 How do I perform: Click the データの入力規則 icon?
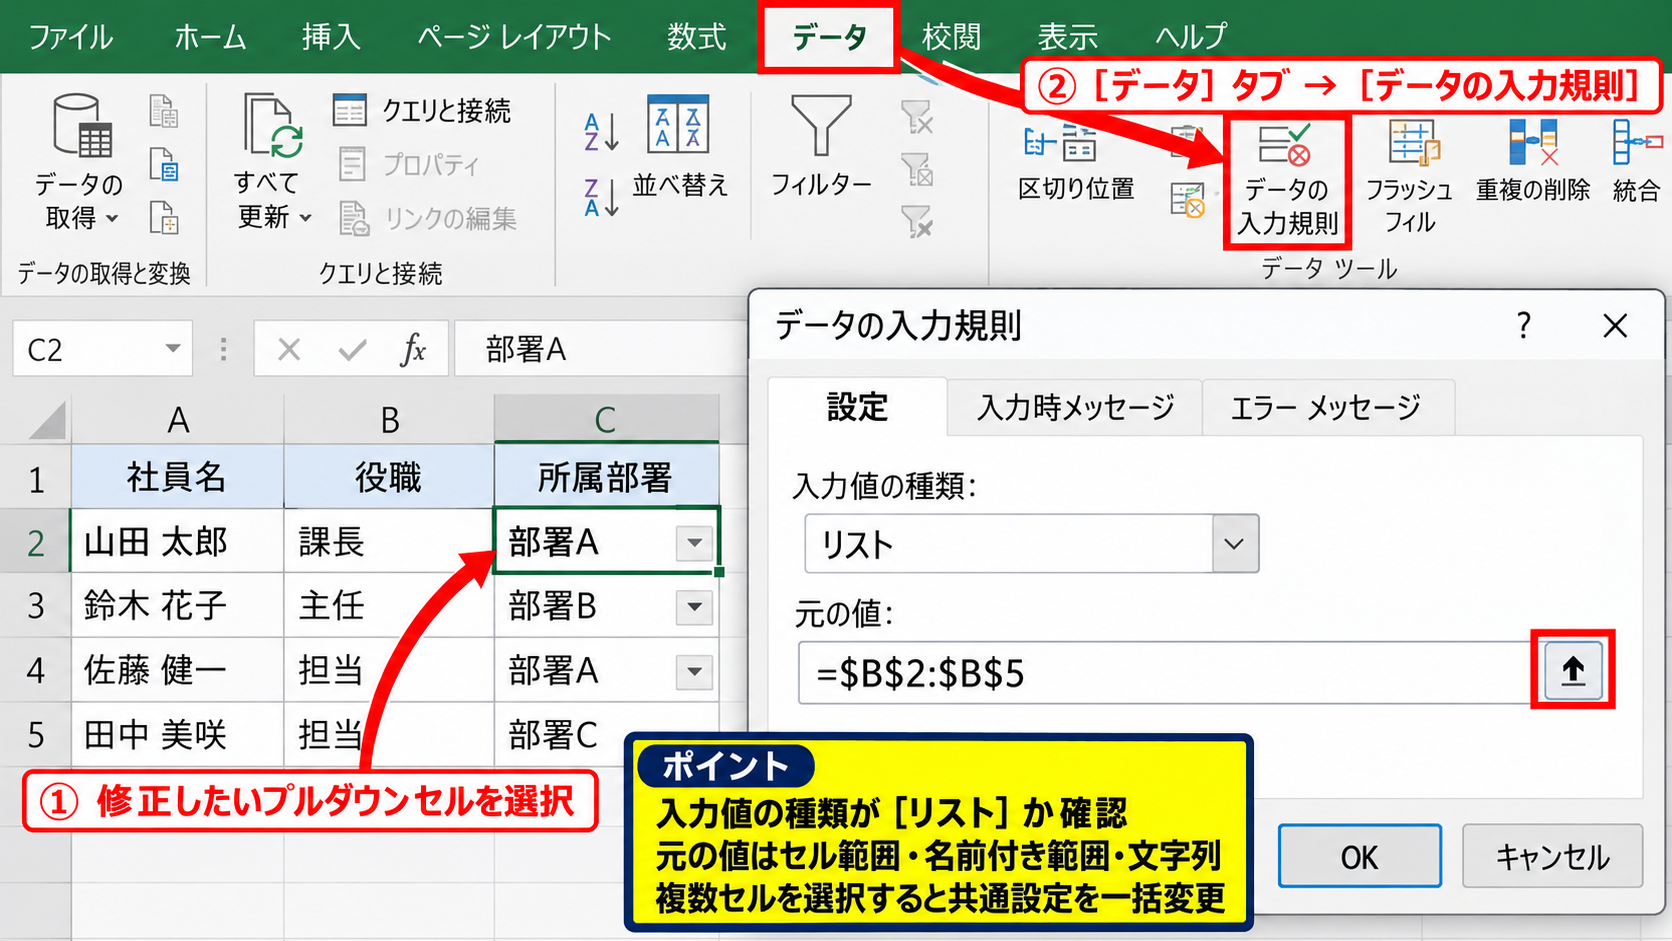[x=1287, y=145]
